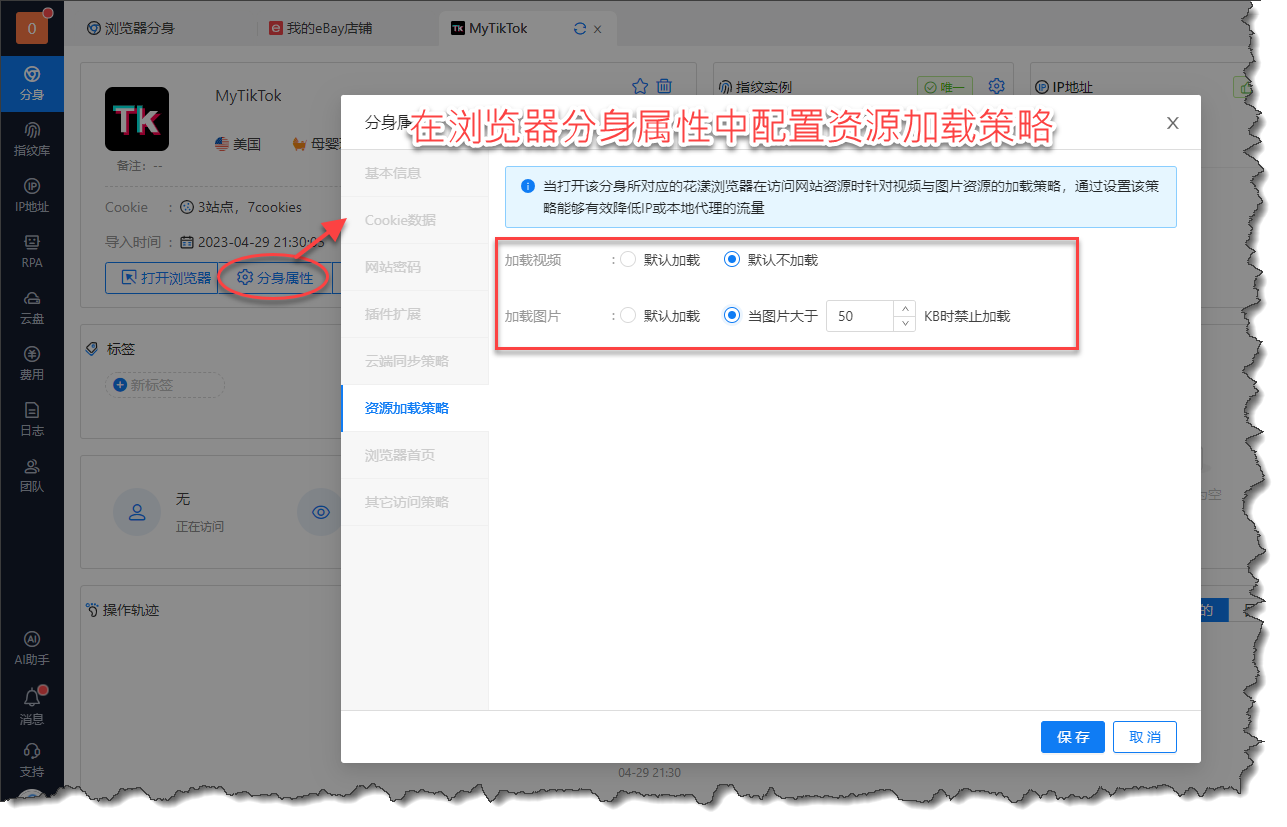Screen dimensions: 1287x827
Task: Close the MyTikTok tab
Action: (x=598, y=29)
